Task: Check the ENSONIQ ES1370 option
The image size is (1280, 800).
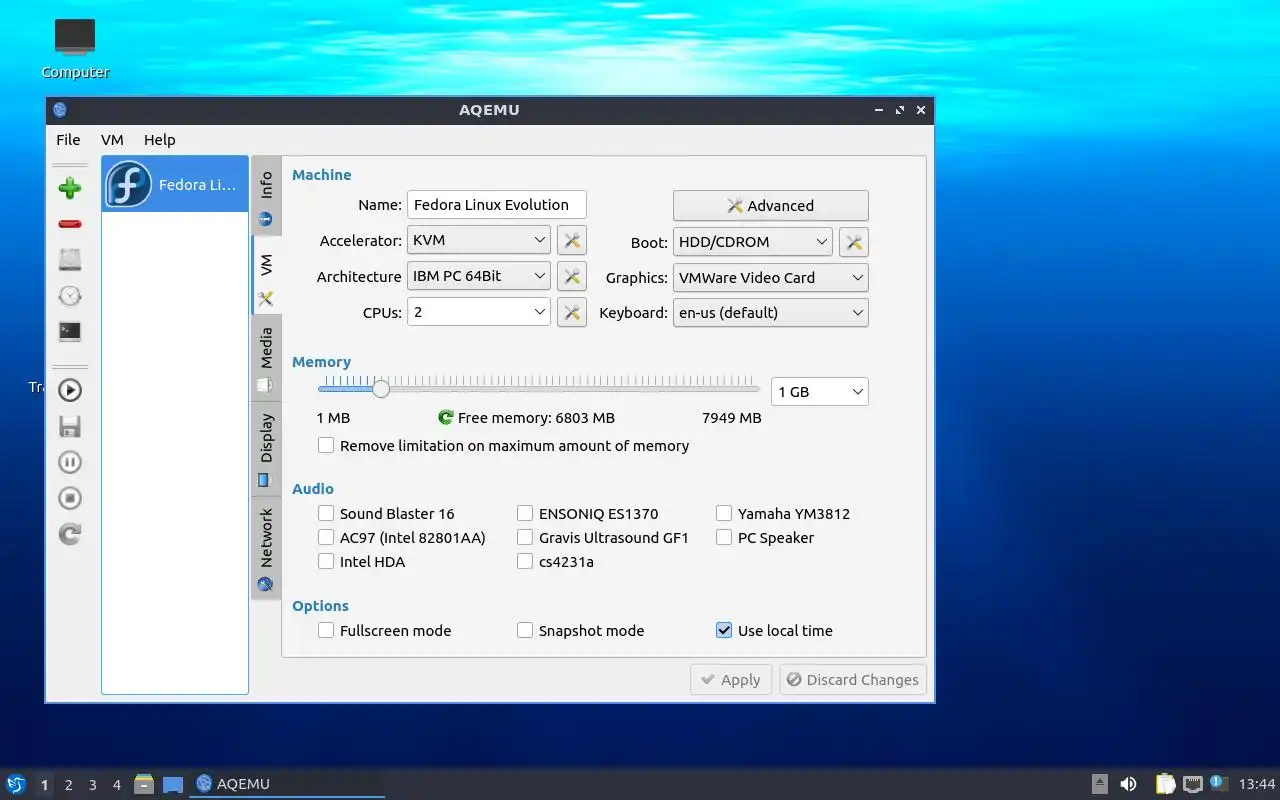Action: (x=588, y=514)
